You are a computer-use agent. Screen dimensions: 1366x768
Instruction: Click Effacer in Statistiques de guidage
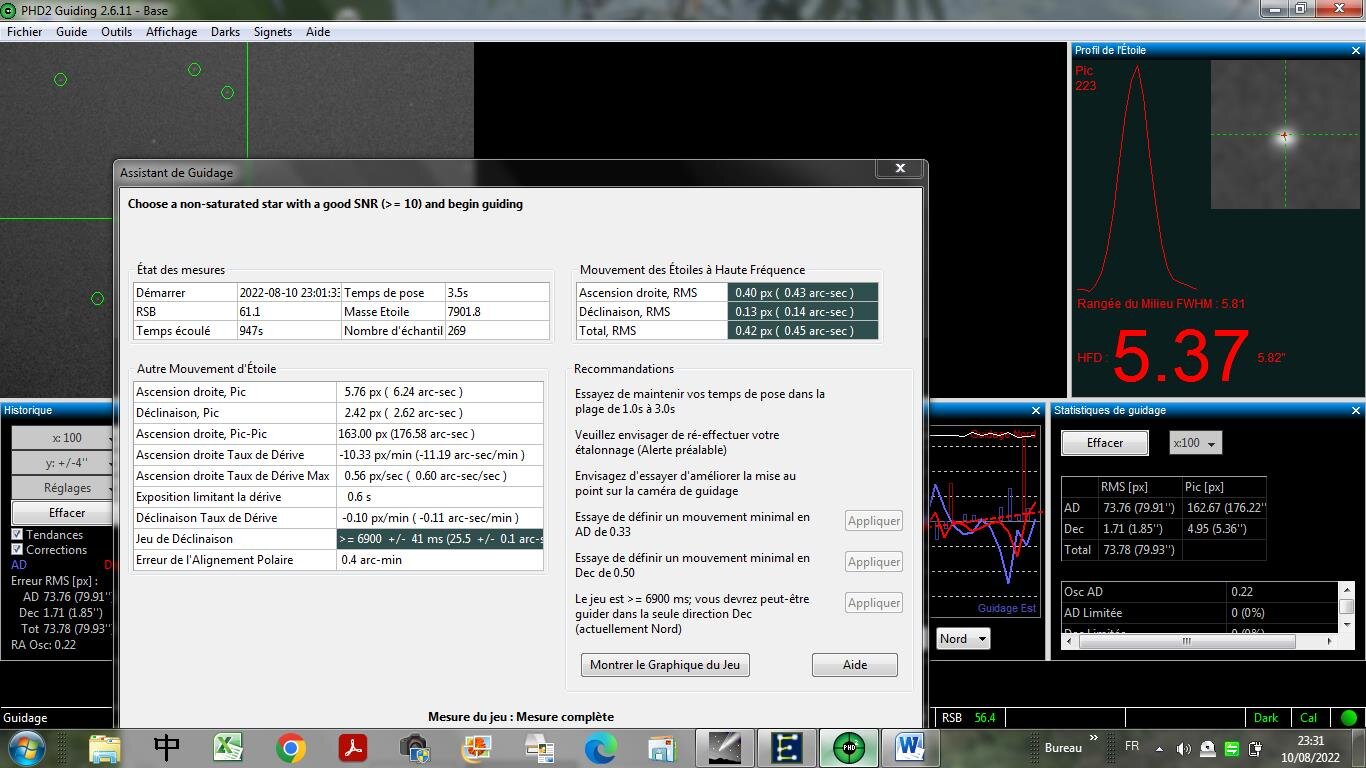1105,443
